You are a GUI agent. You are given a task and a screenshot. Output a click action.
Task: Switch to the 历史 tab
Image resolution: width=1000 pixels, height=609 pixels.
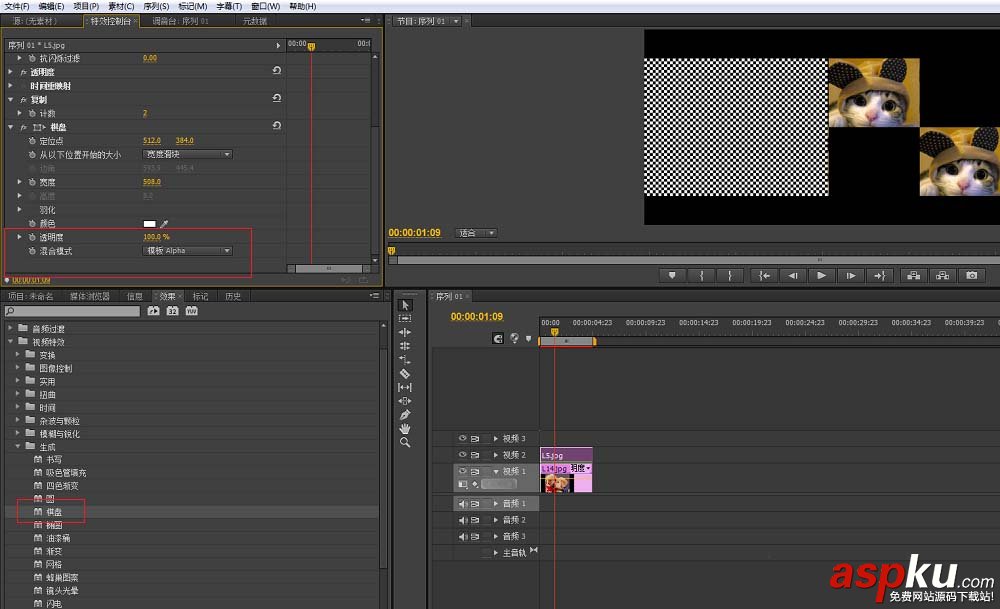pyautogui.click(x=233, y=297)
